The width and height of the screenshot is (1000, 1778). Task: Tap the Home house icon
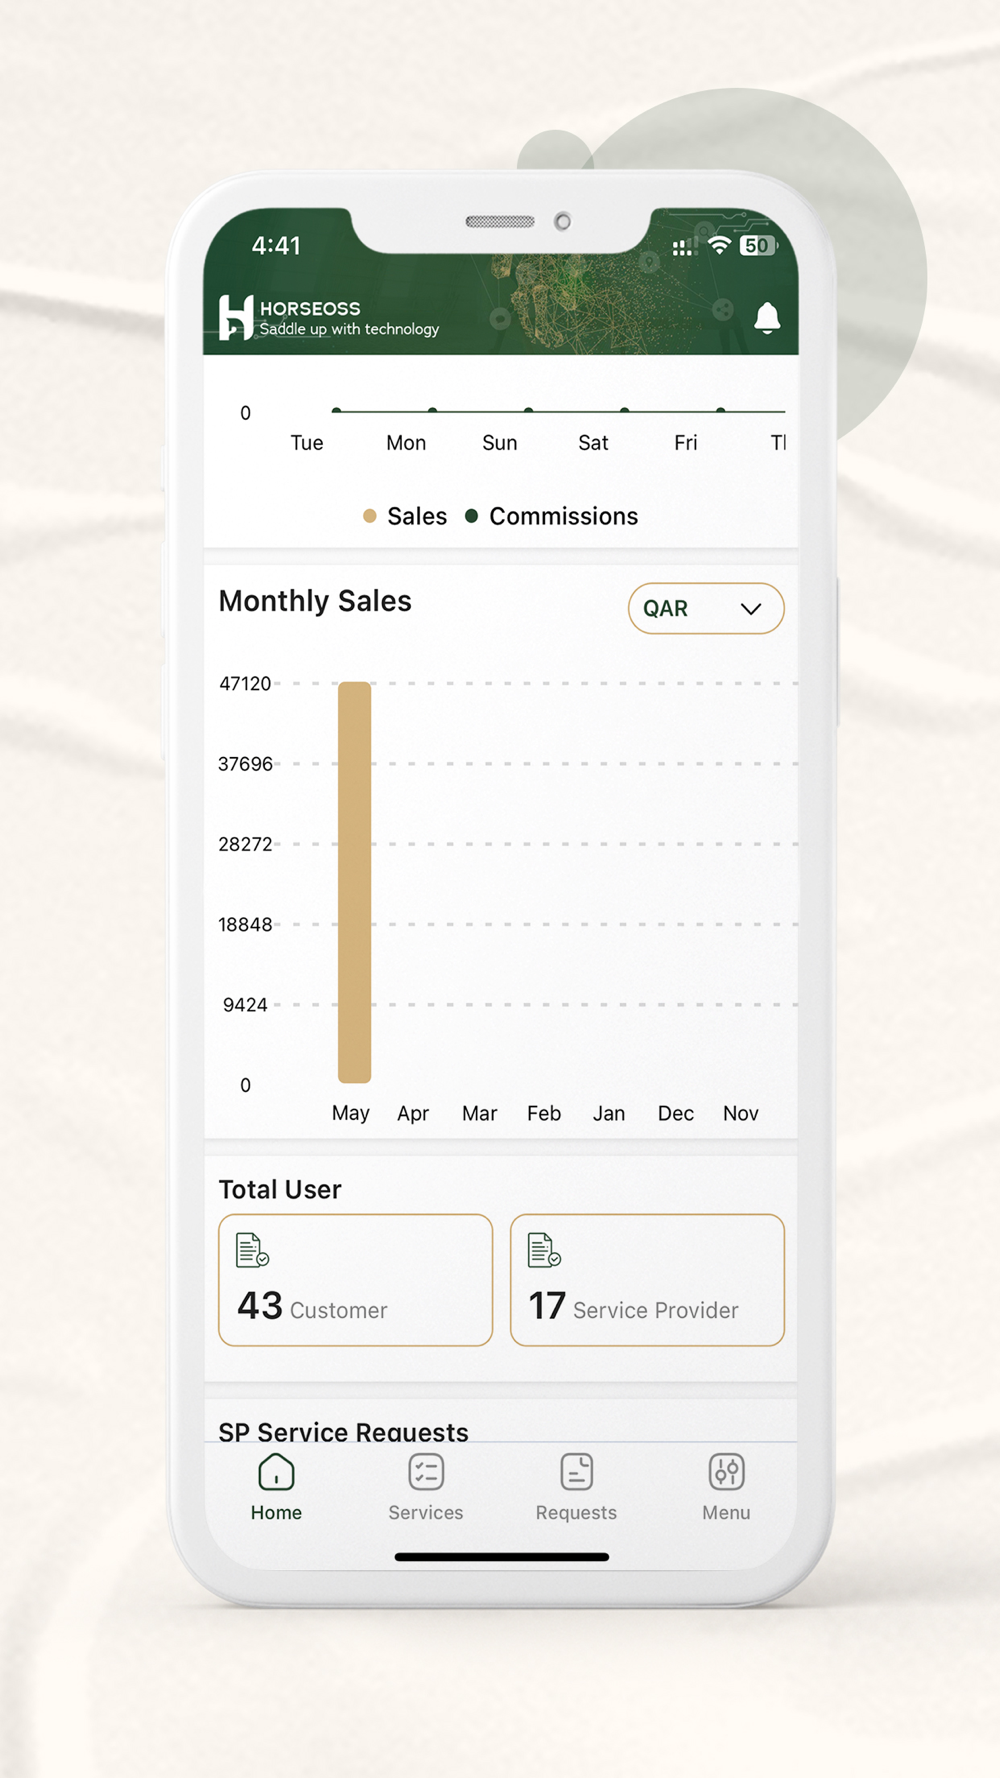[x=276, y=1472]
